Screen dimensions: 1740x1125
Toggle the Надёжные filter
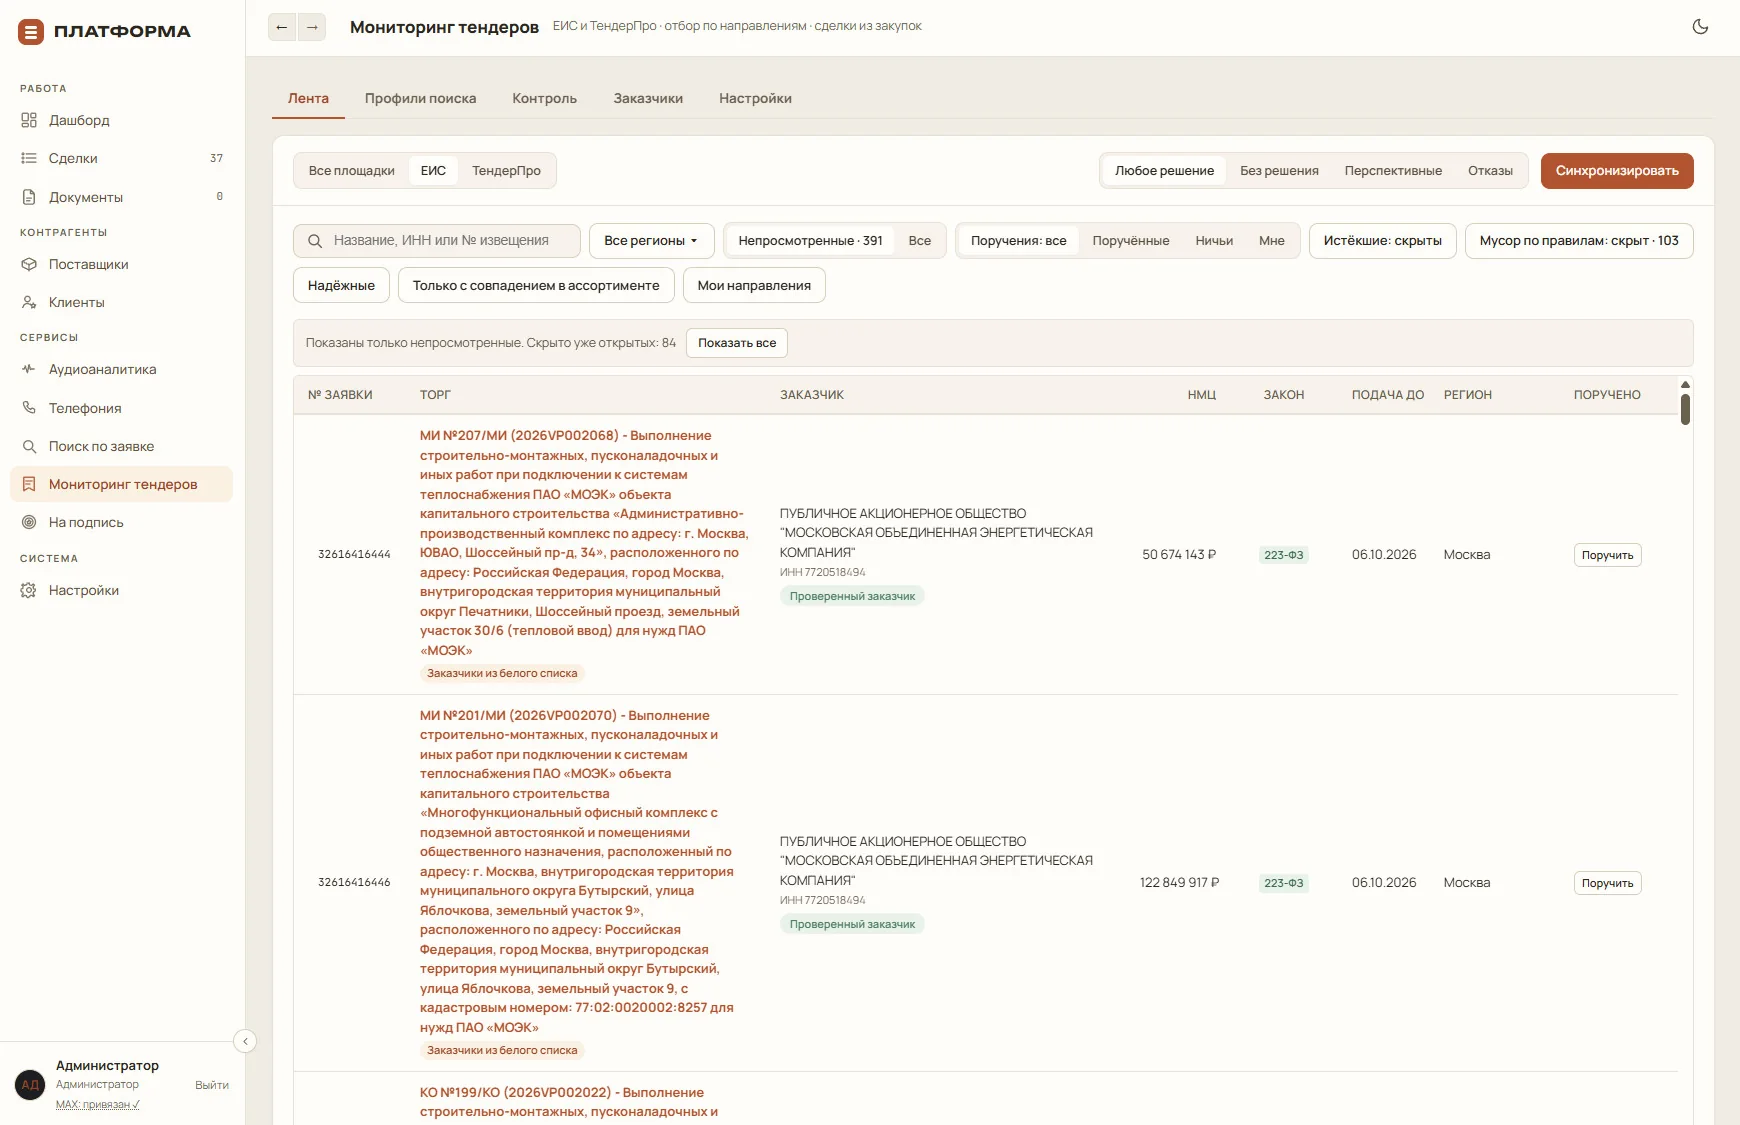pyautogui.click(x=341, y=286)
